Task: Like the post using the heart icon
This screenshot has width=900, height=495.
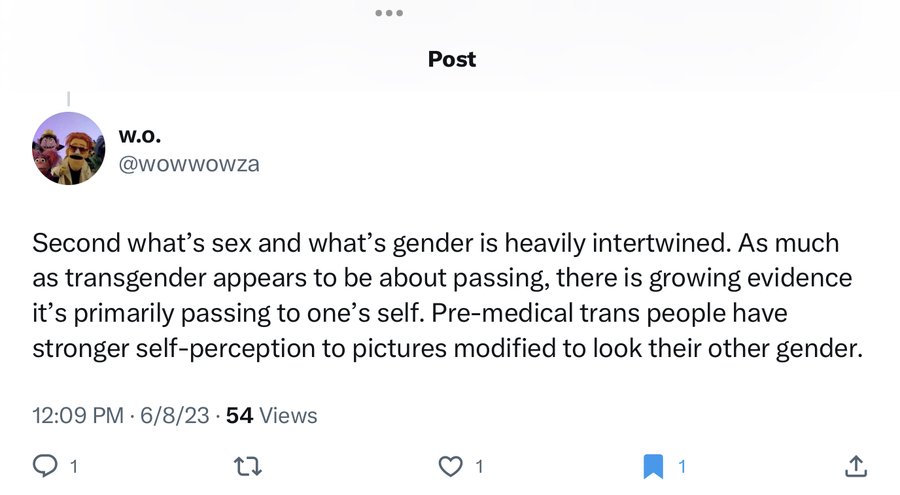Action: point(451,466)
